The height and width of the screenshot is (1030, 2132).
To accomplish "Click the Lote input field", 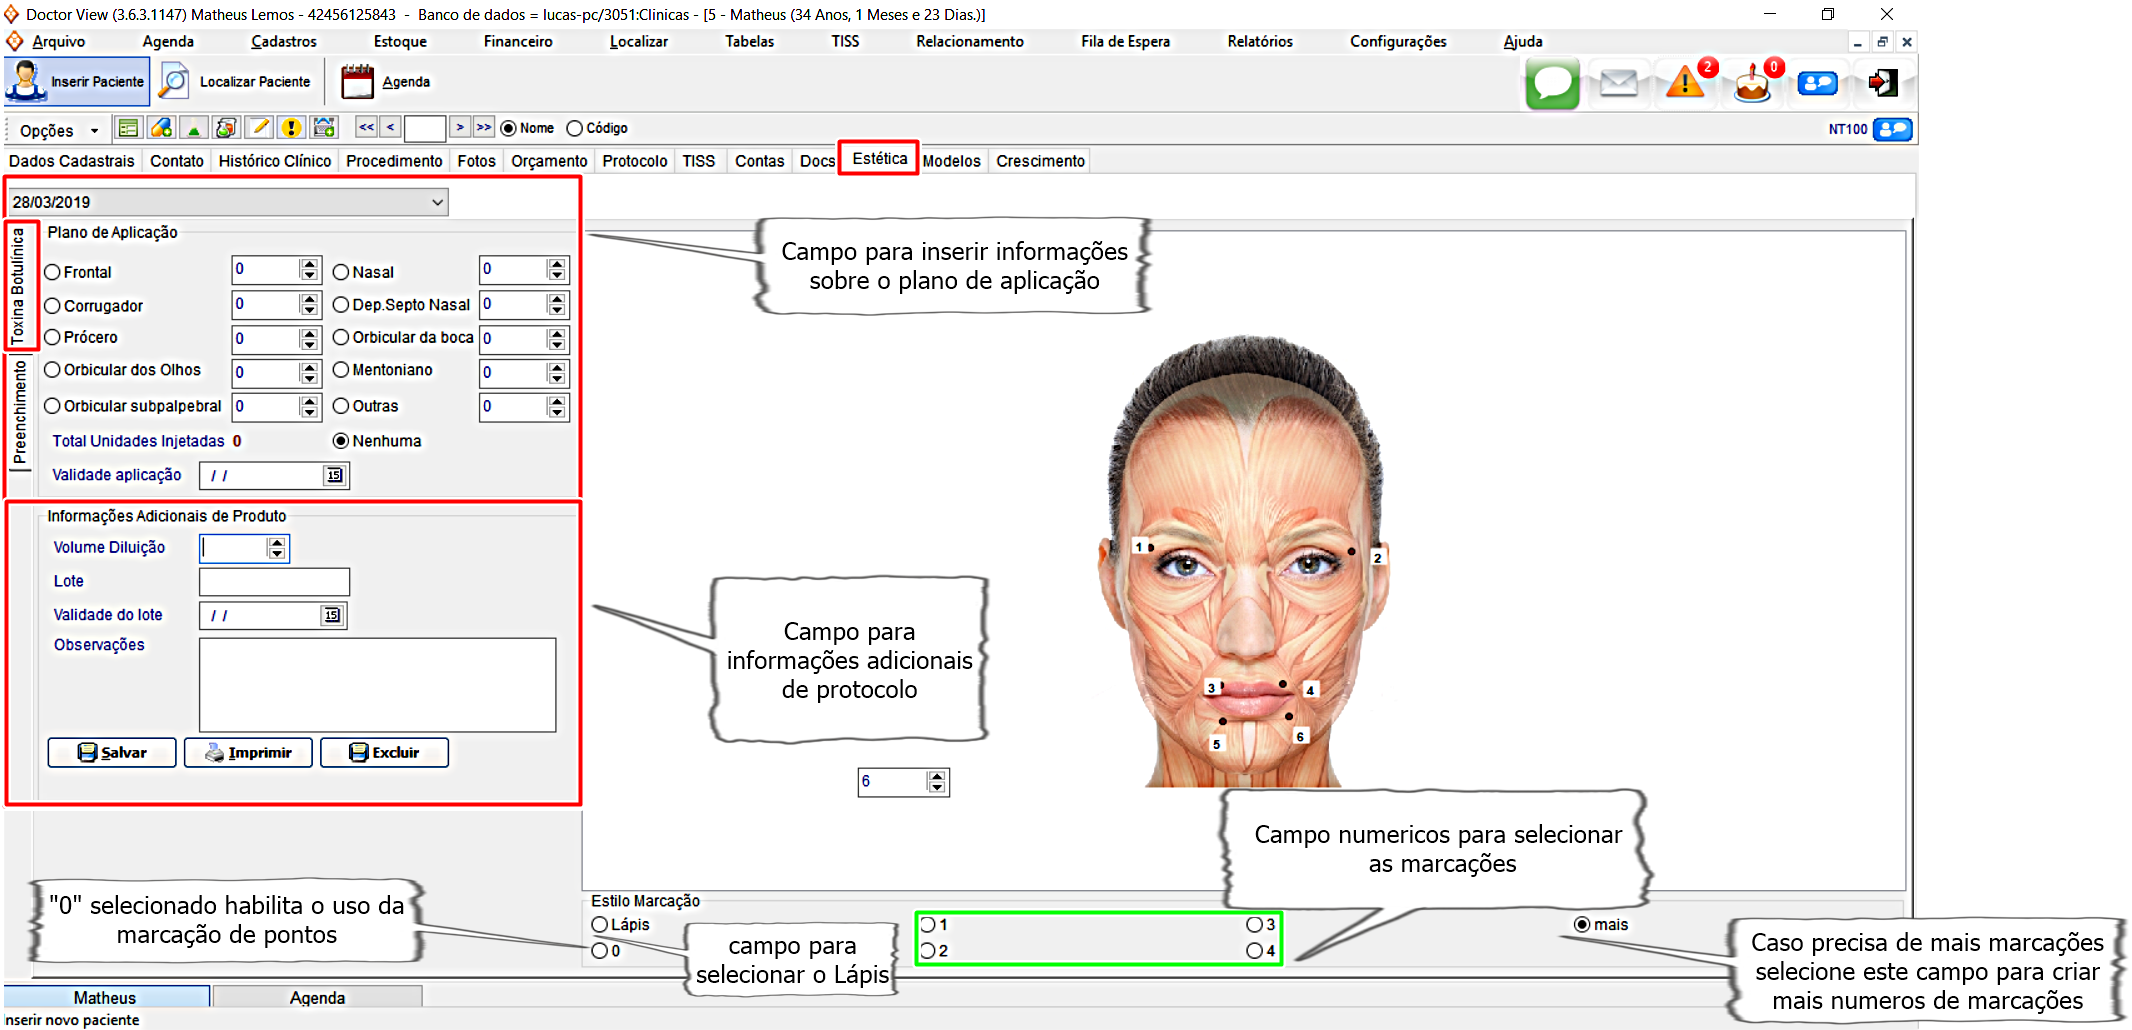I will point(274,582).
